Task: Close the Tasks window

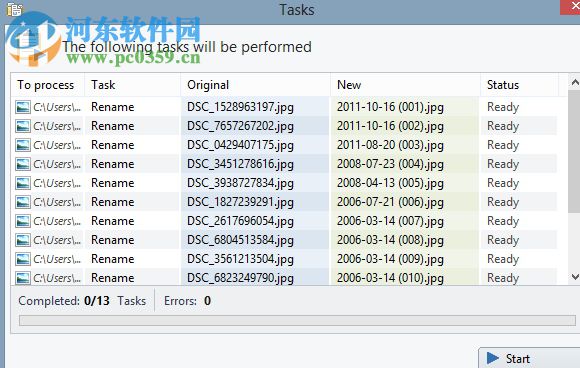Action: pos(571,7)
